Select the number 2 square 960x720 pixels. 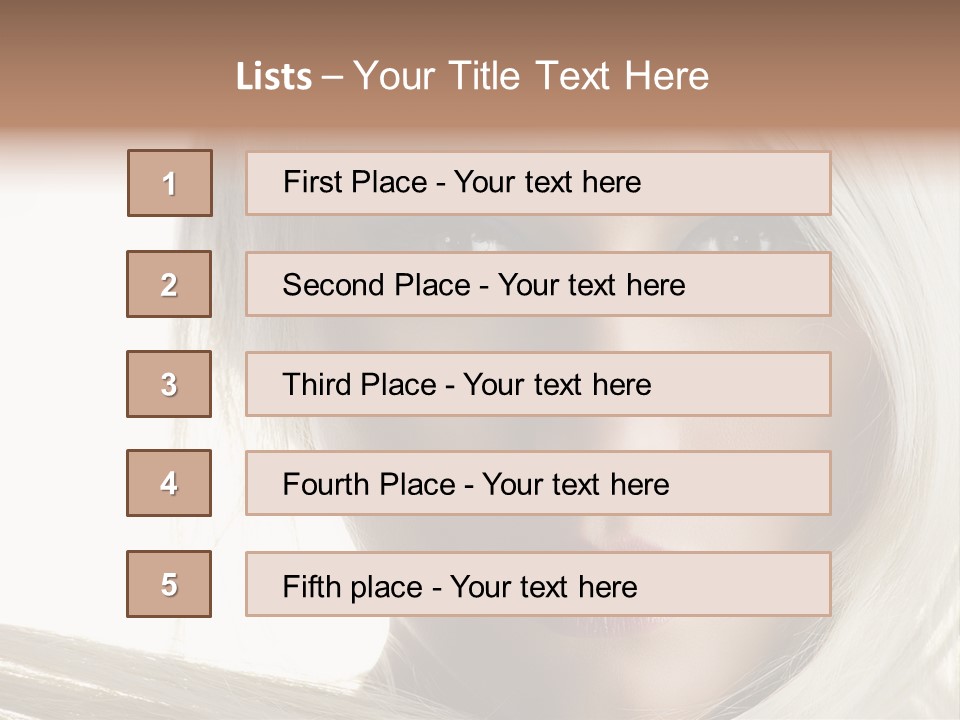(169, 284)
